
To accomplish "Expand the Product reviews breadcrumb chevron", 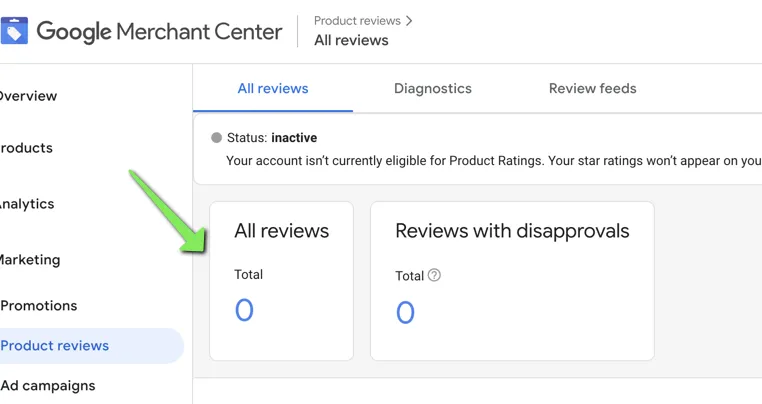I will 409,21.
